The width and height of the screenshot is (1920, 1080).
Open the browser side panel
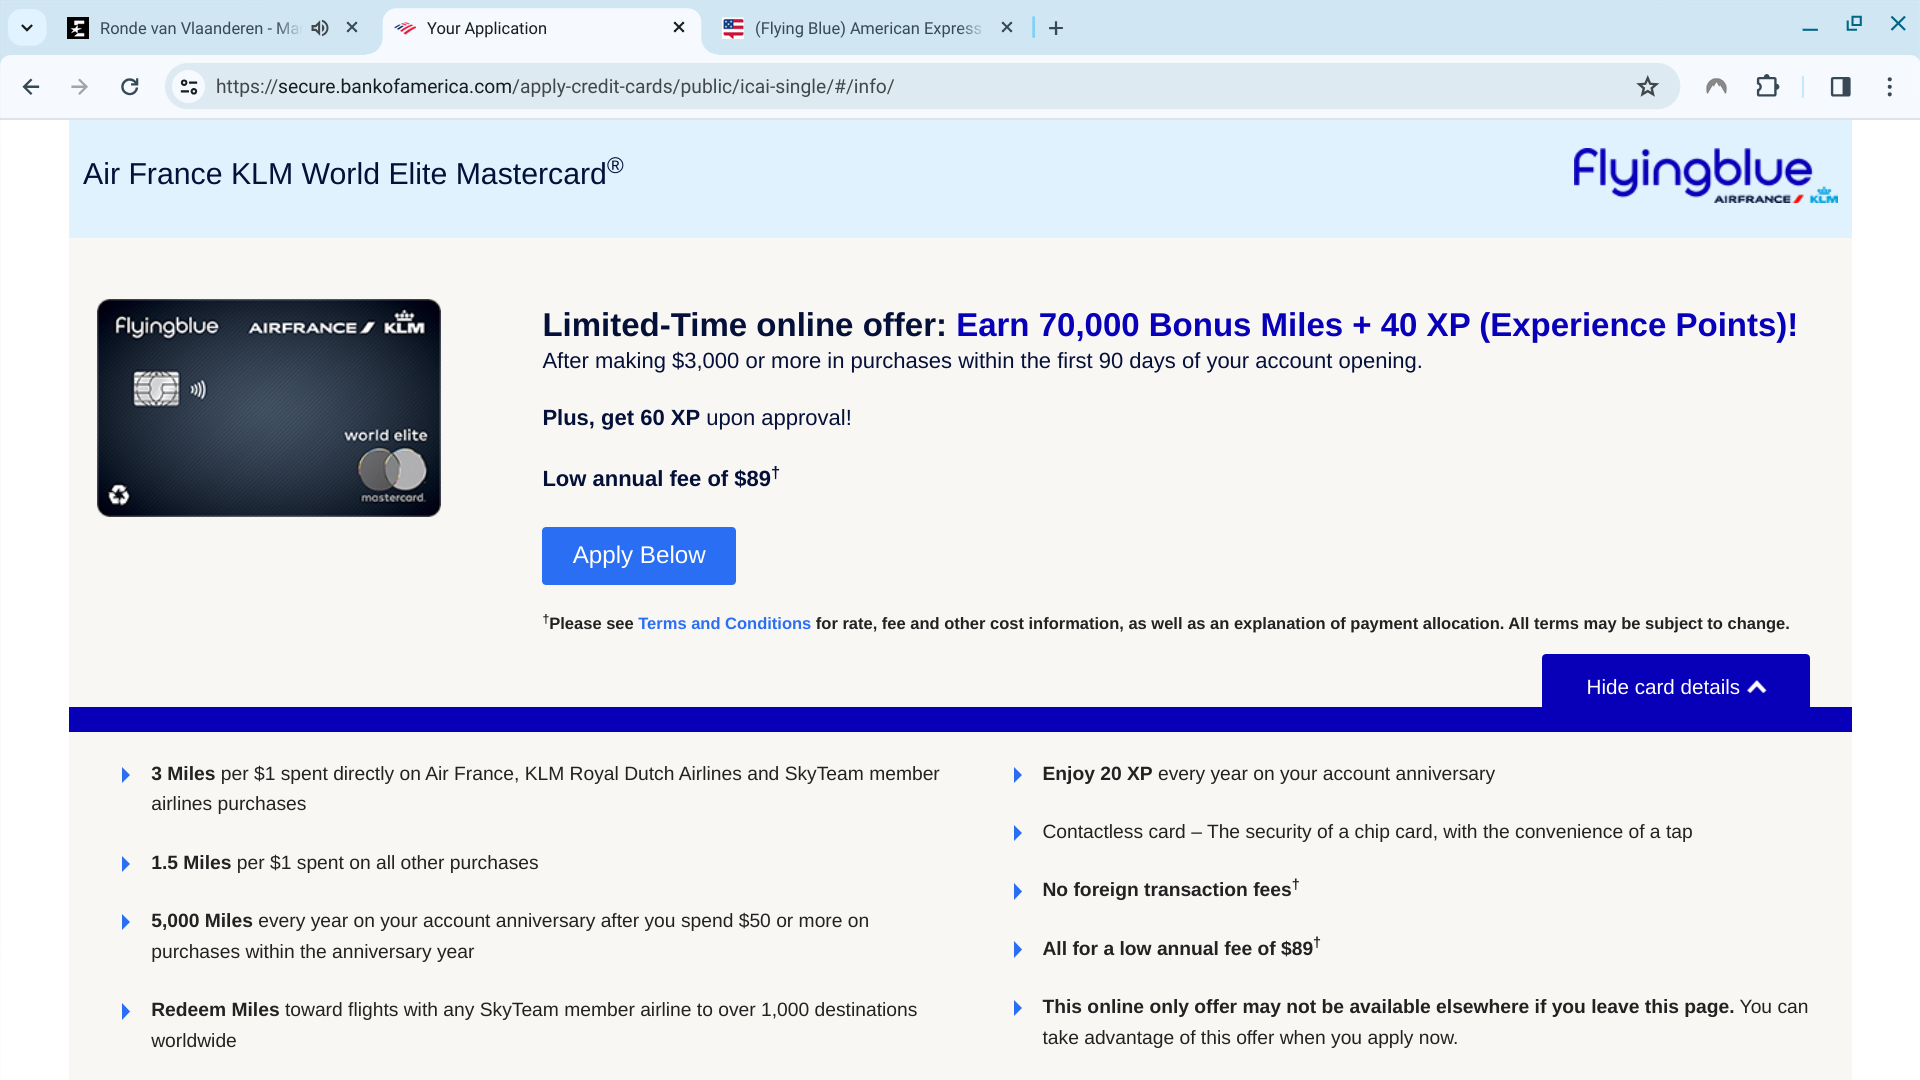(1840, 87)
